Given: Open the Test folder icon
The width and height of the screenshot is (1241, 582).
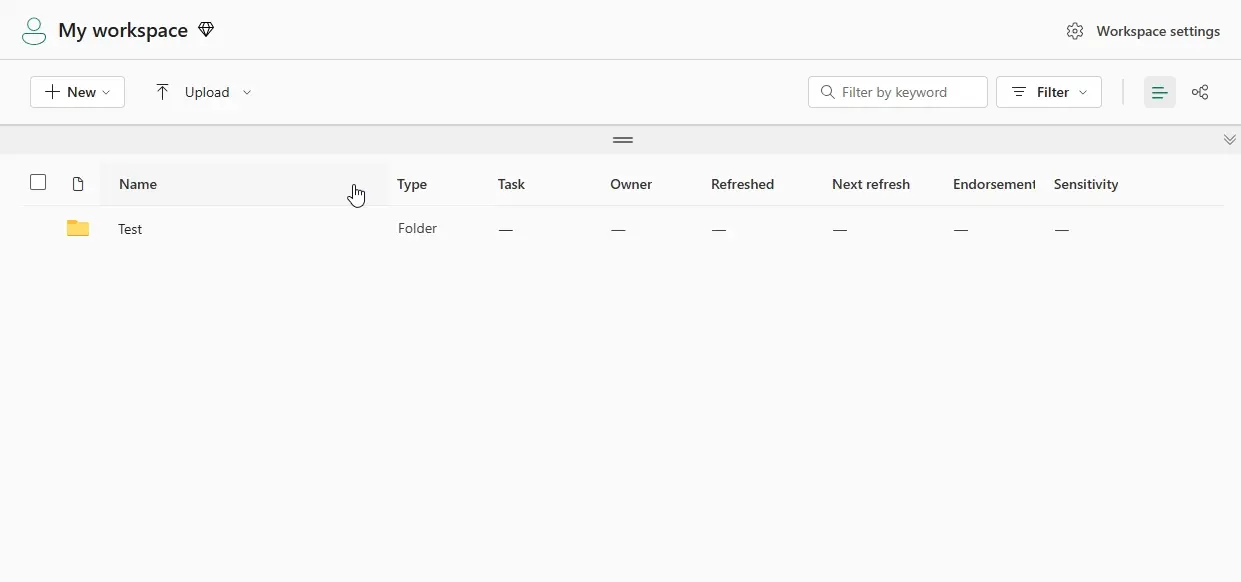Looking at the screenshot, I should point(78,228).
